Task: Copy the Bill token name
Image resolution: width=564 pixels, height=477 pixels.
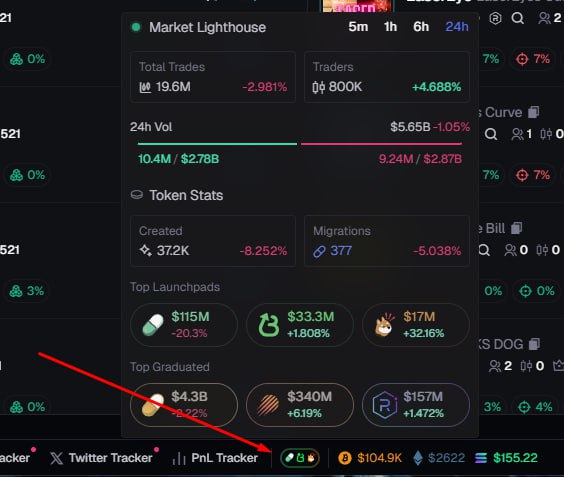Action: (x=517, y=228)
